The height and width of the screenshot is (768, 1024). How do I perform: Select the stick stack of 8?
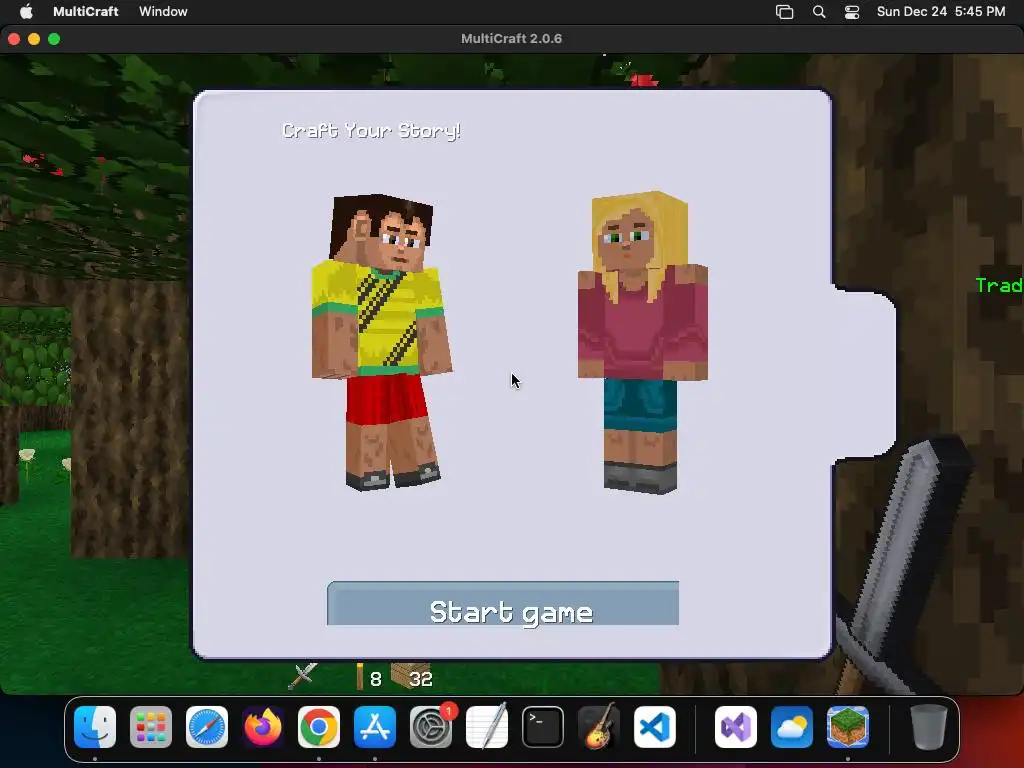368,677
